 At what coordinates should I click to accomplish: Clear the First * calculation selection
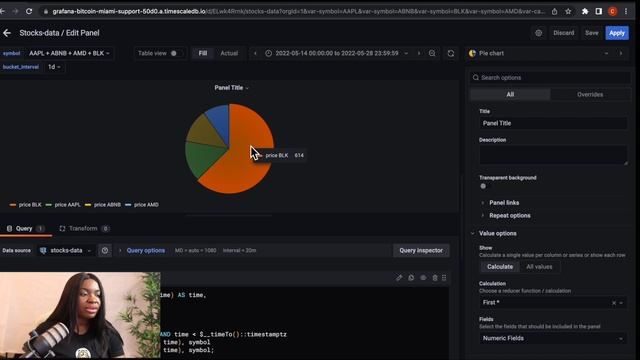pos(614,303)
